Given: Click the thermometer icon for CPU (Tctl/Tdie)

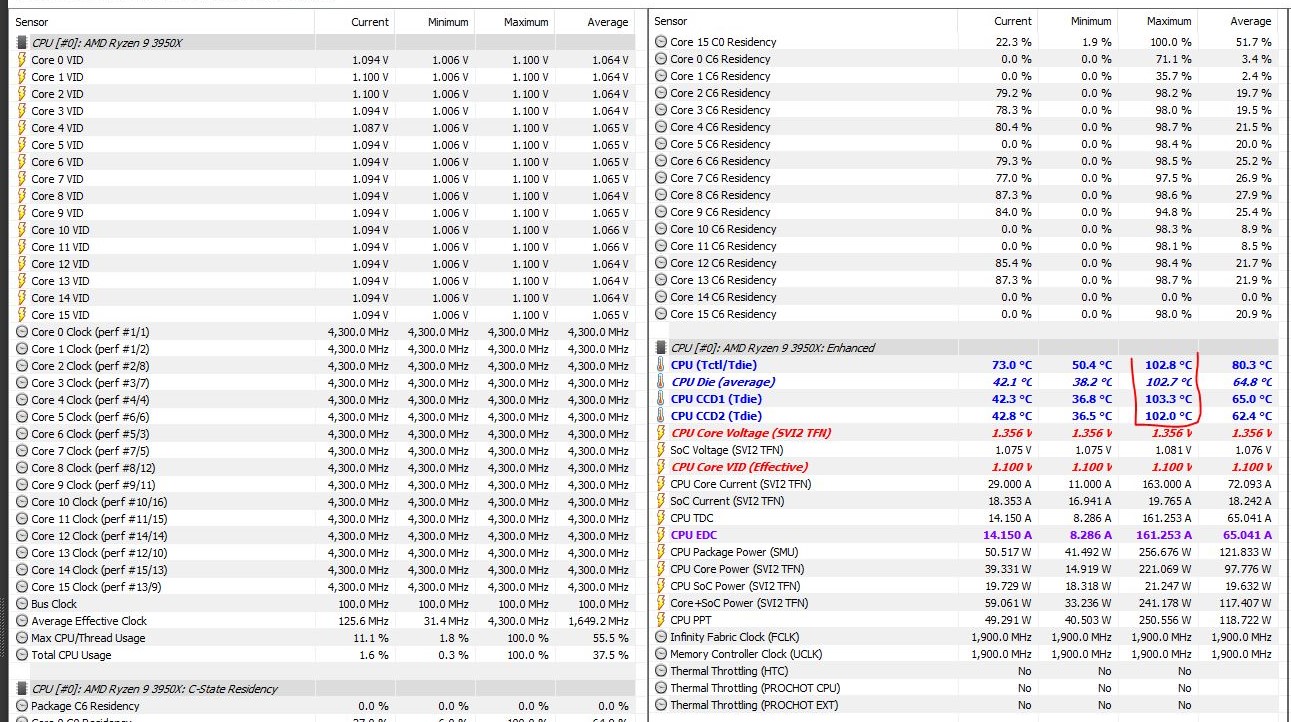Looking at the screenshot, I should [x=660, y=365].
